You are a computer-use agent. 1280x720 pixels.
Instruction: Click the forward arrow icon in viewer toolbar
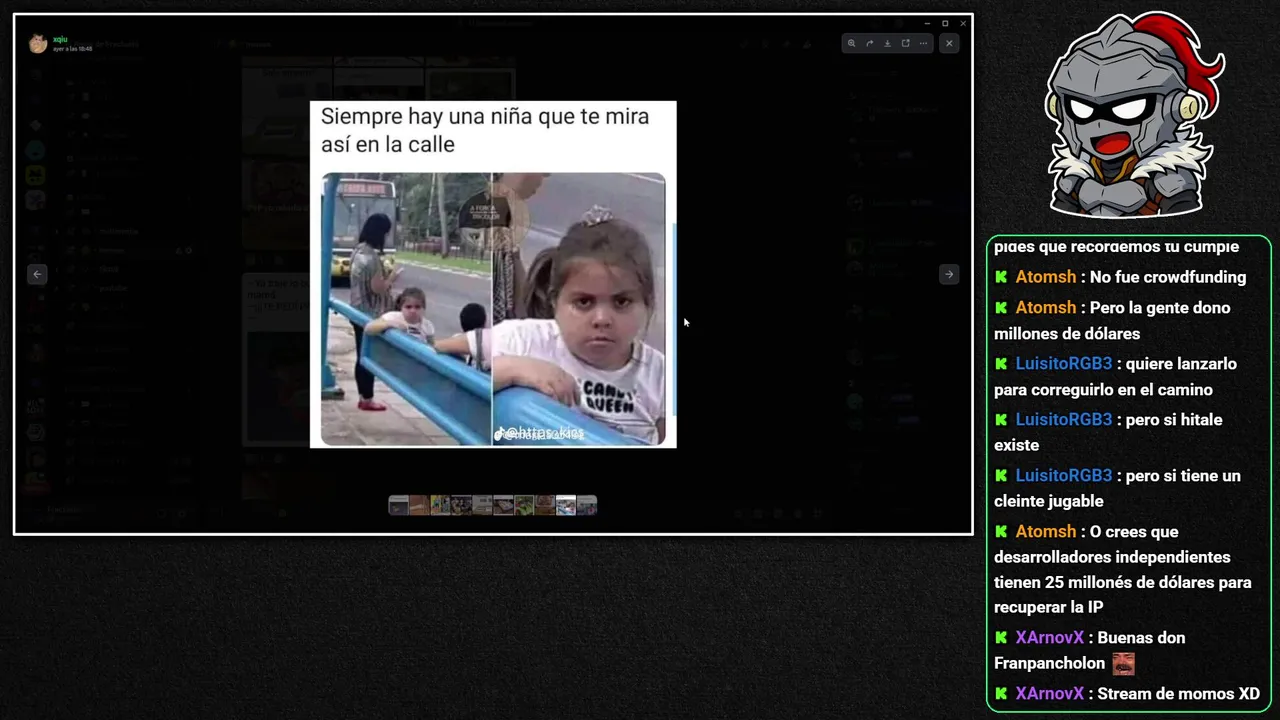point(869,43)
